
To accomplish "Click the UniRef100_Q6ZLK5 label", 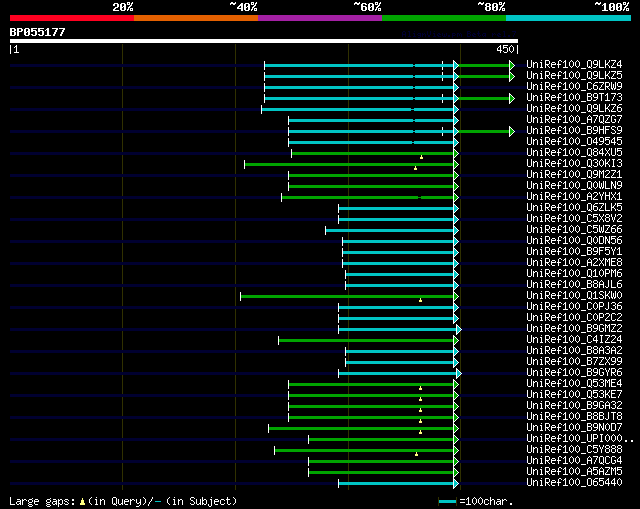I will (x=574, y=208).
